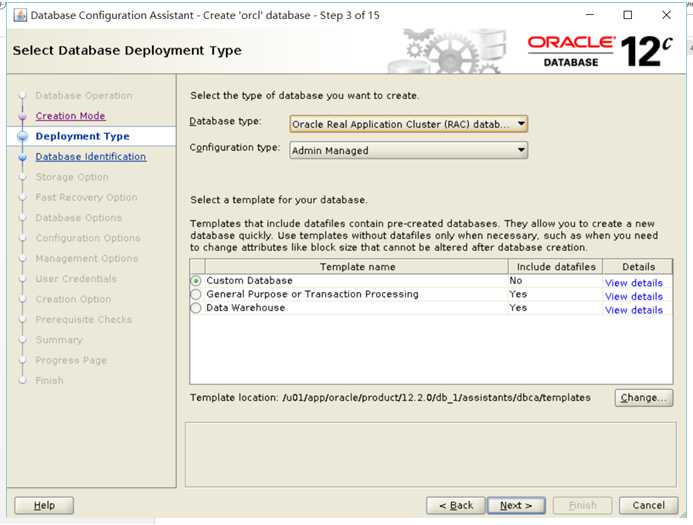
Task: Click the Cancel button
Action: coord(648,505)
